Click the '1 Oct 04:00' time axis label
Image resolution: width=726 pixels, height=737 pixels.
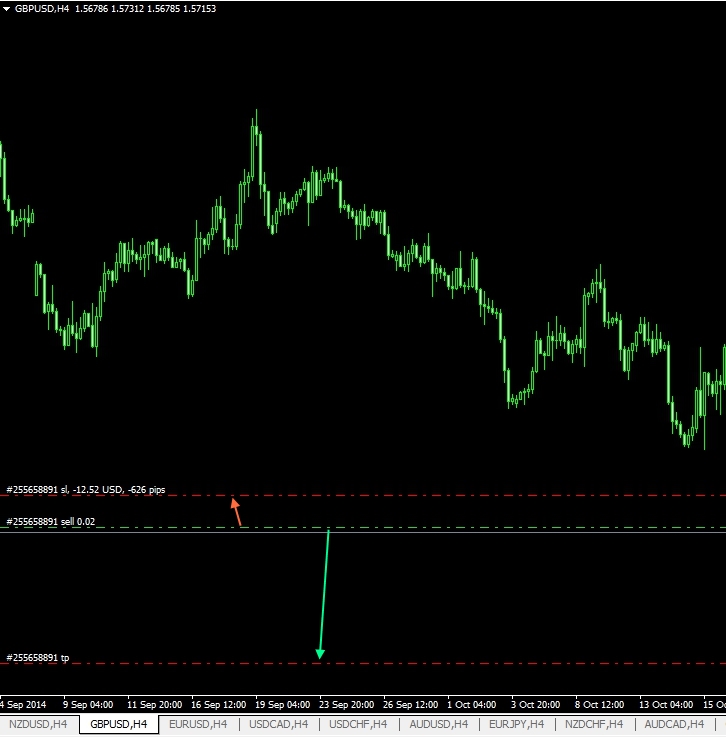(472, 705)
